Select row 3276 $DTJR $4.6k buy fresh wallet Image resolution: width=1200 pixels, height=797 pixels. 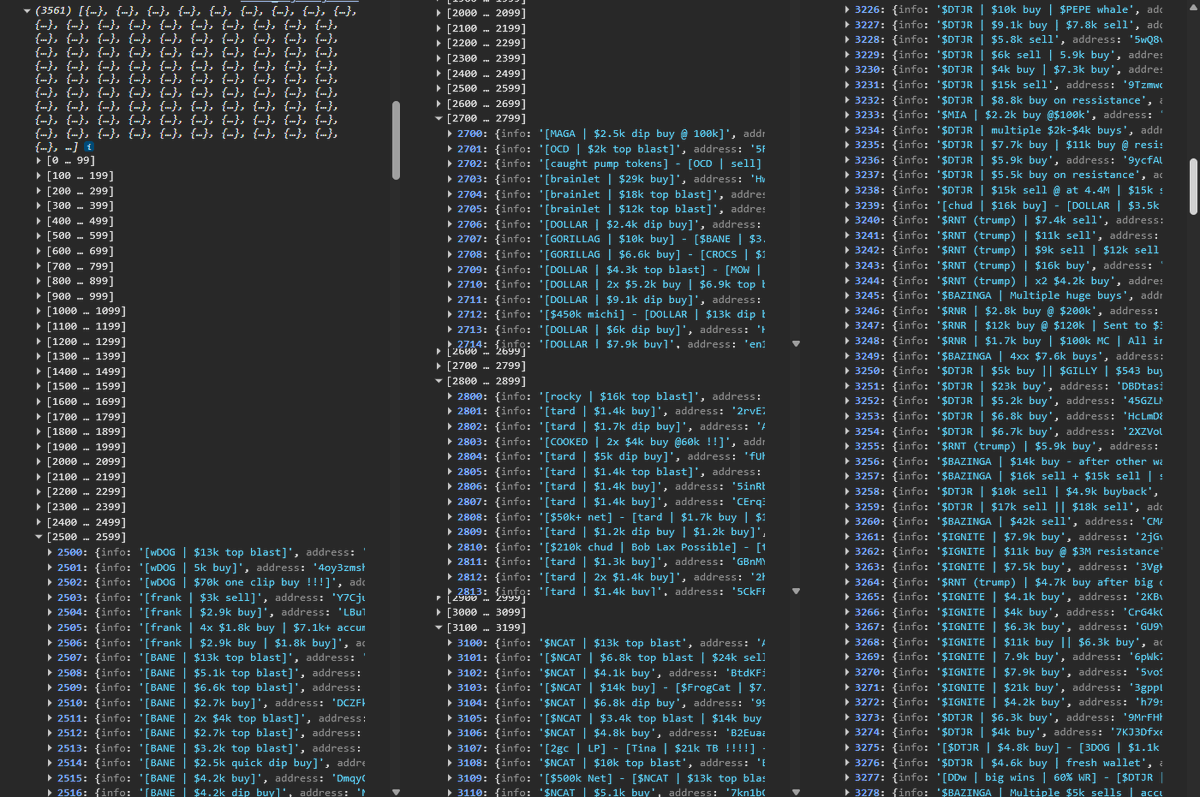pos(1005,763)
